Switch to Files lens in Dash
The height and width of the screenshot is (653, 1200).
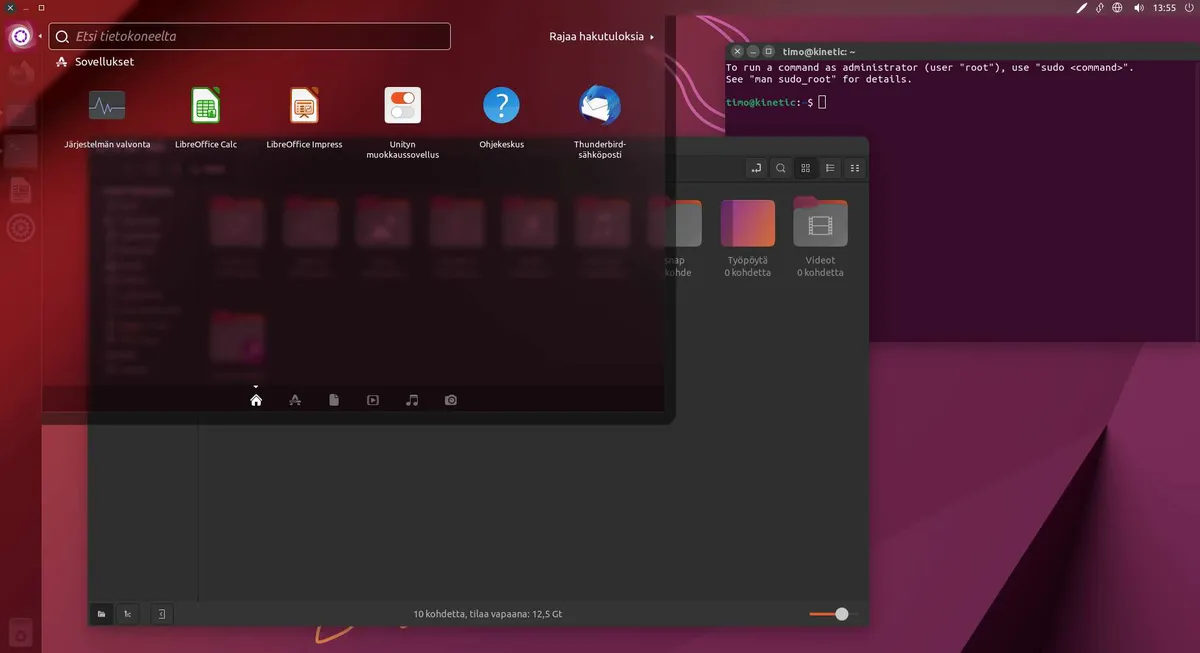[x=334, y=400]
